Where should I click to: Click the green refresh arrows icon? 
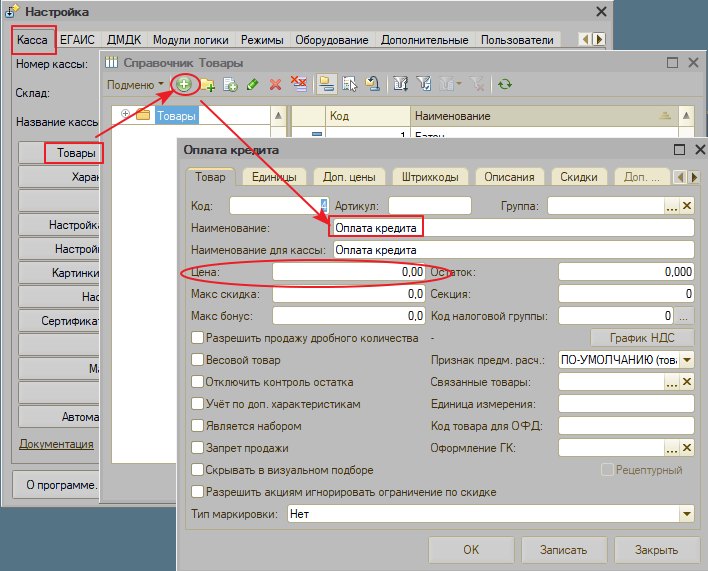click(504, 84)
